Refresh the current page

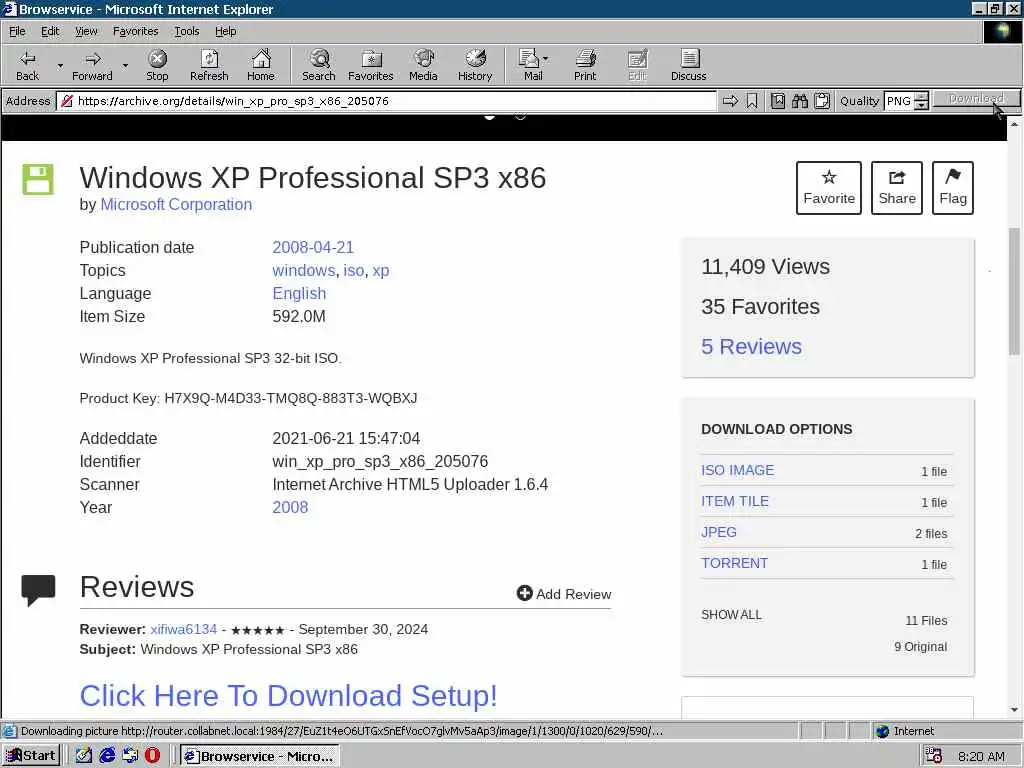(x=209, y=65)
